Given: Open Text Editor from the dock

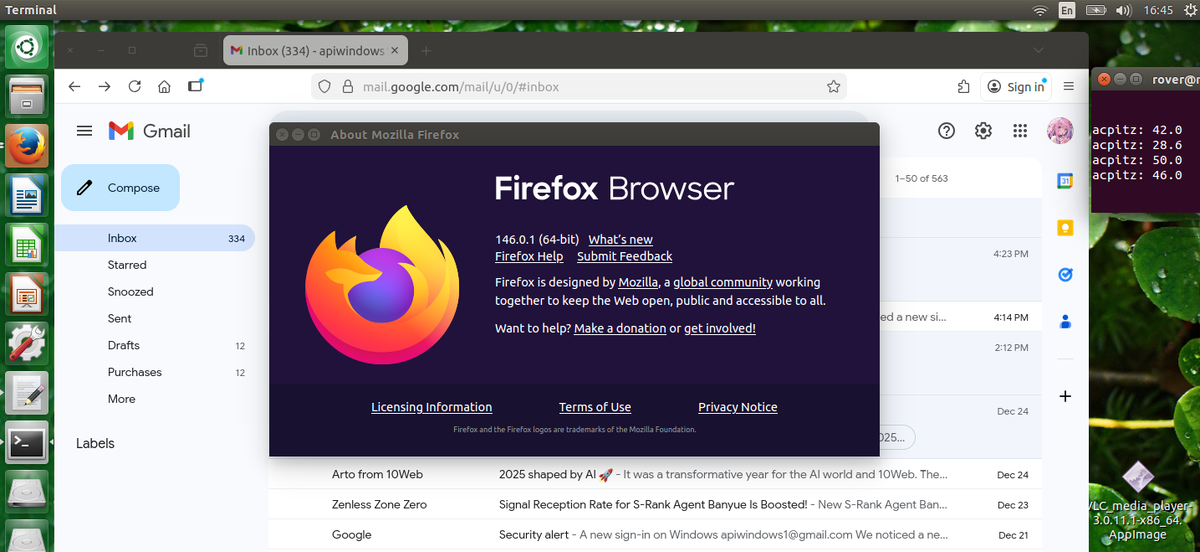Looking at the screenshot, I should point(27,391).
